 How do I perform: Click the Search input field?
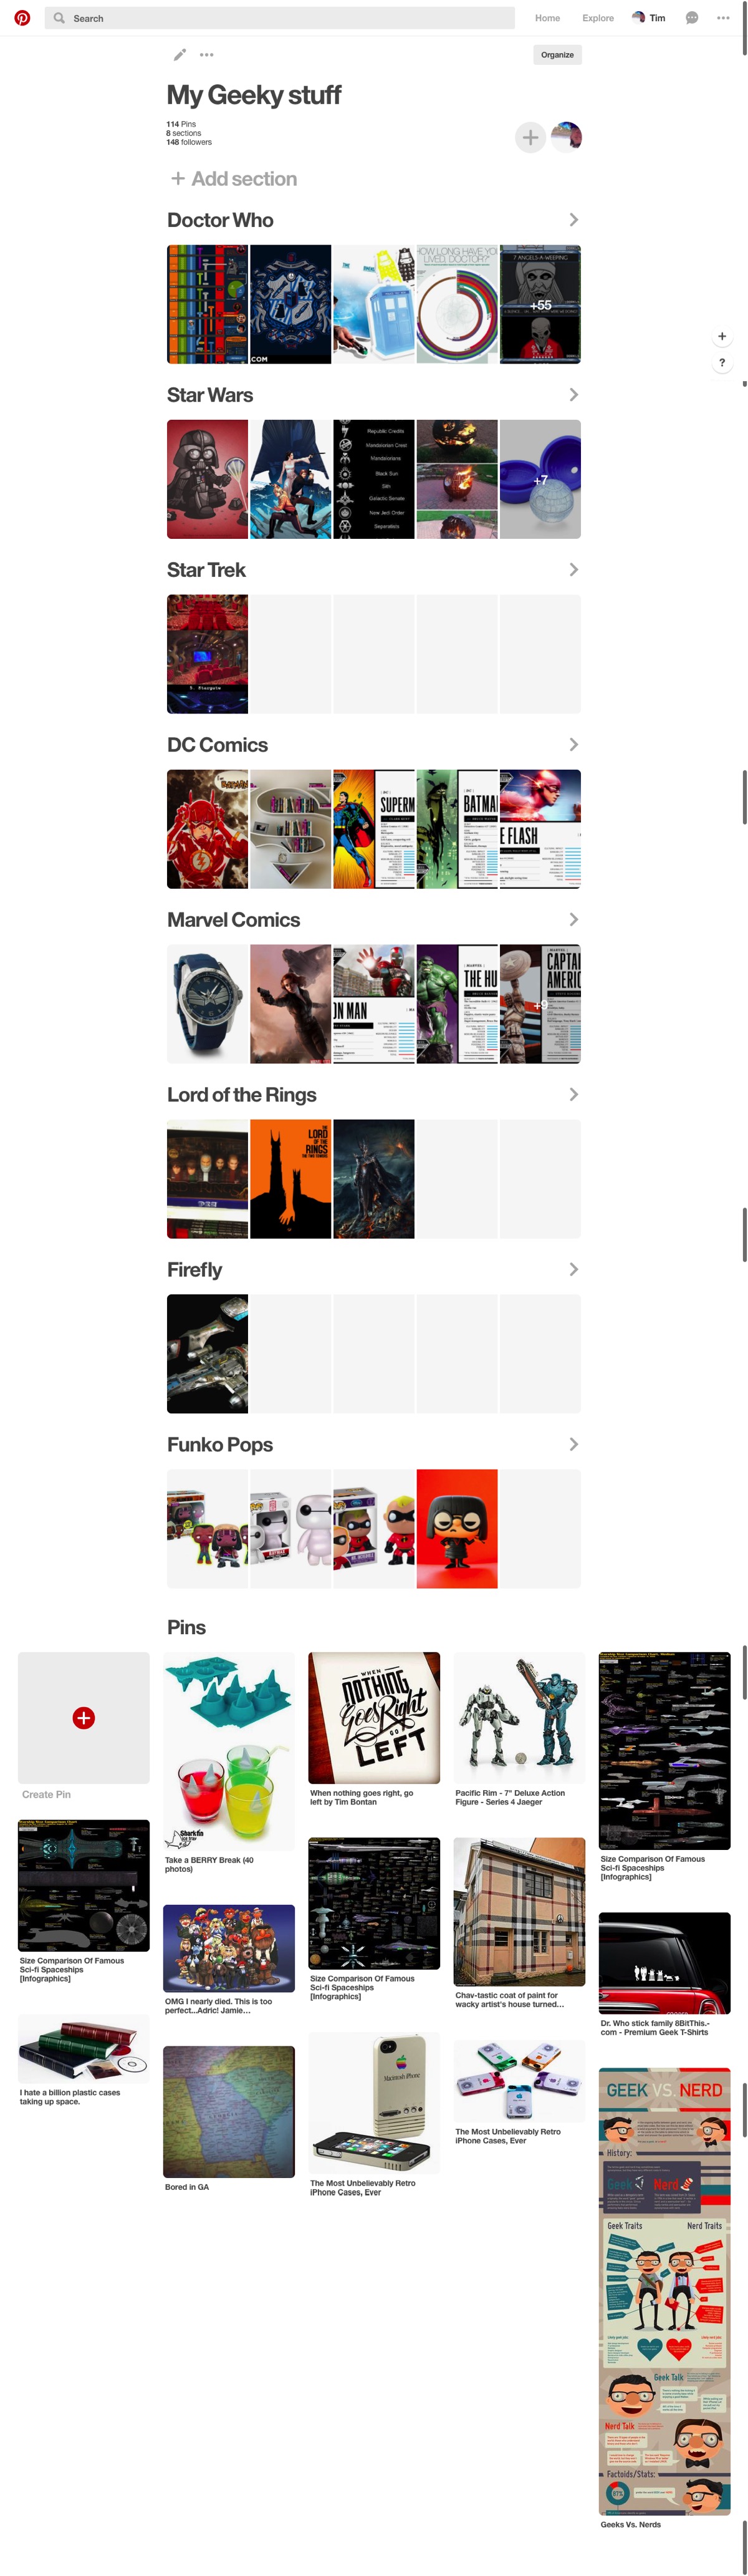(x=280, y=18)
